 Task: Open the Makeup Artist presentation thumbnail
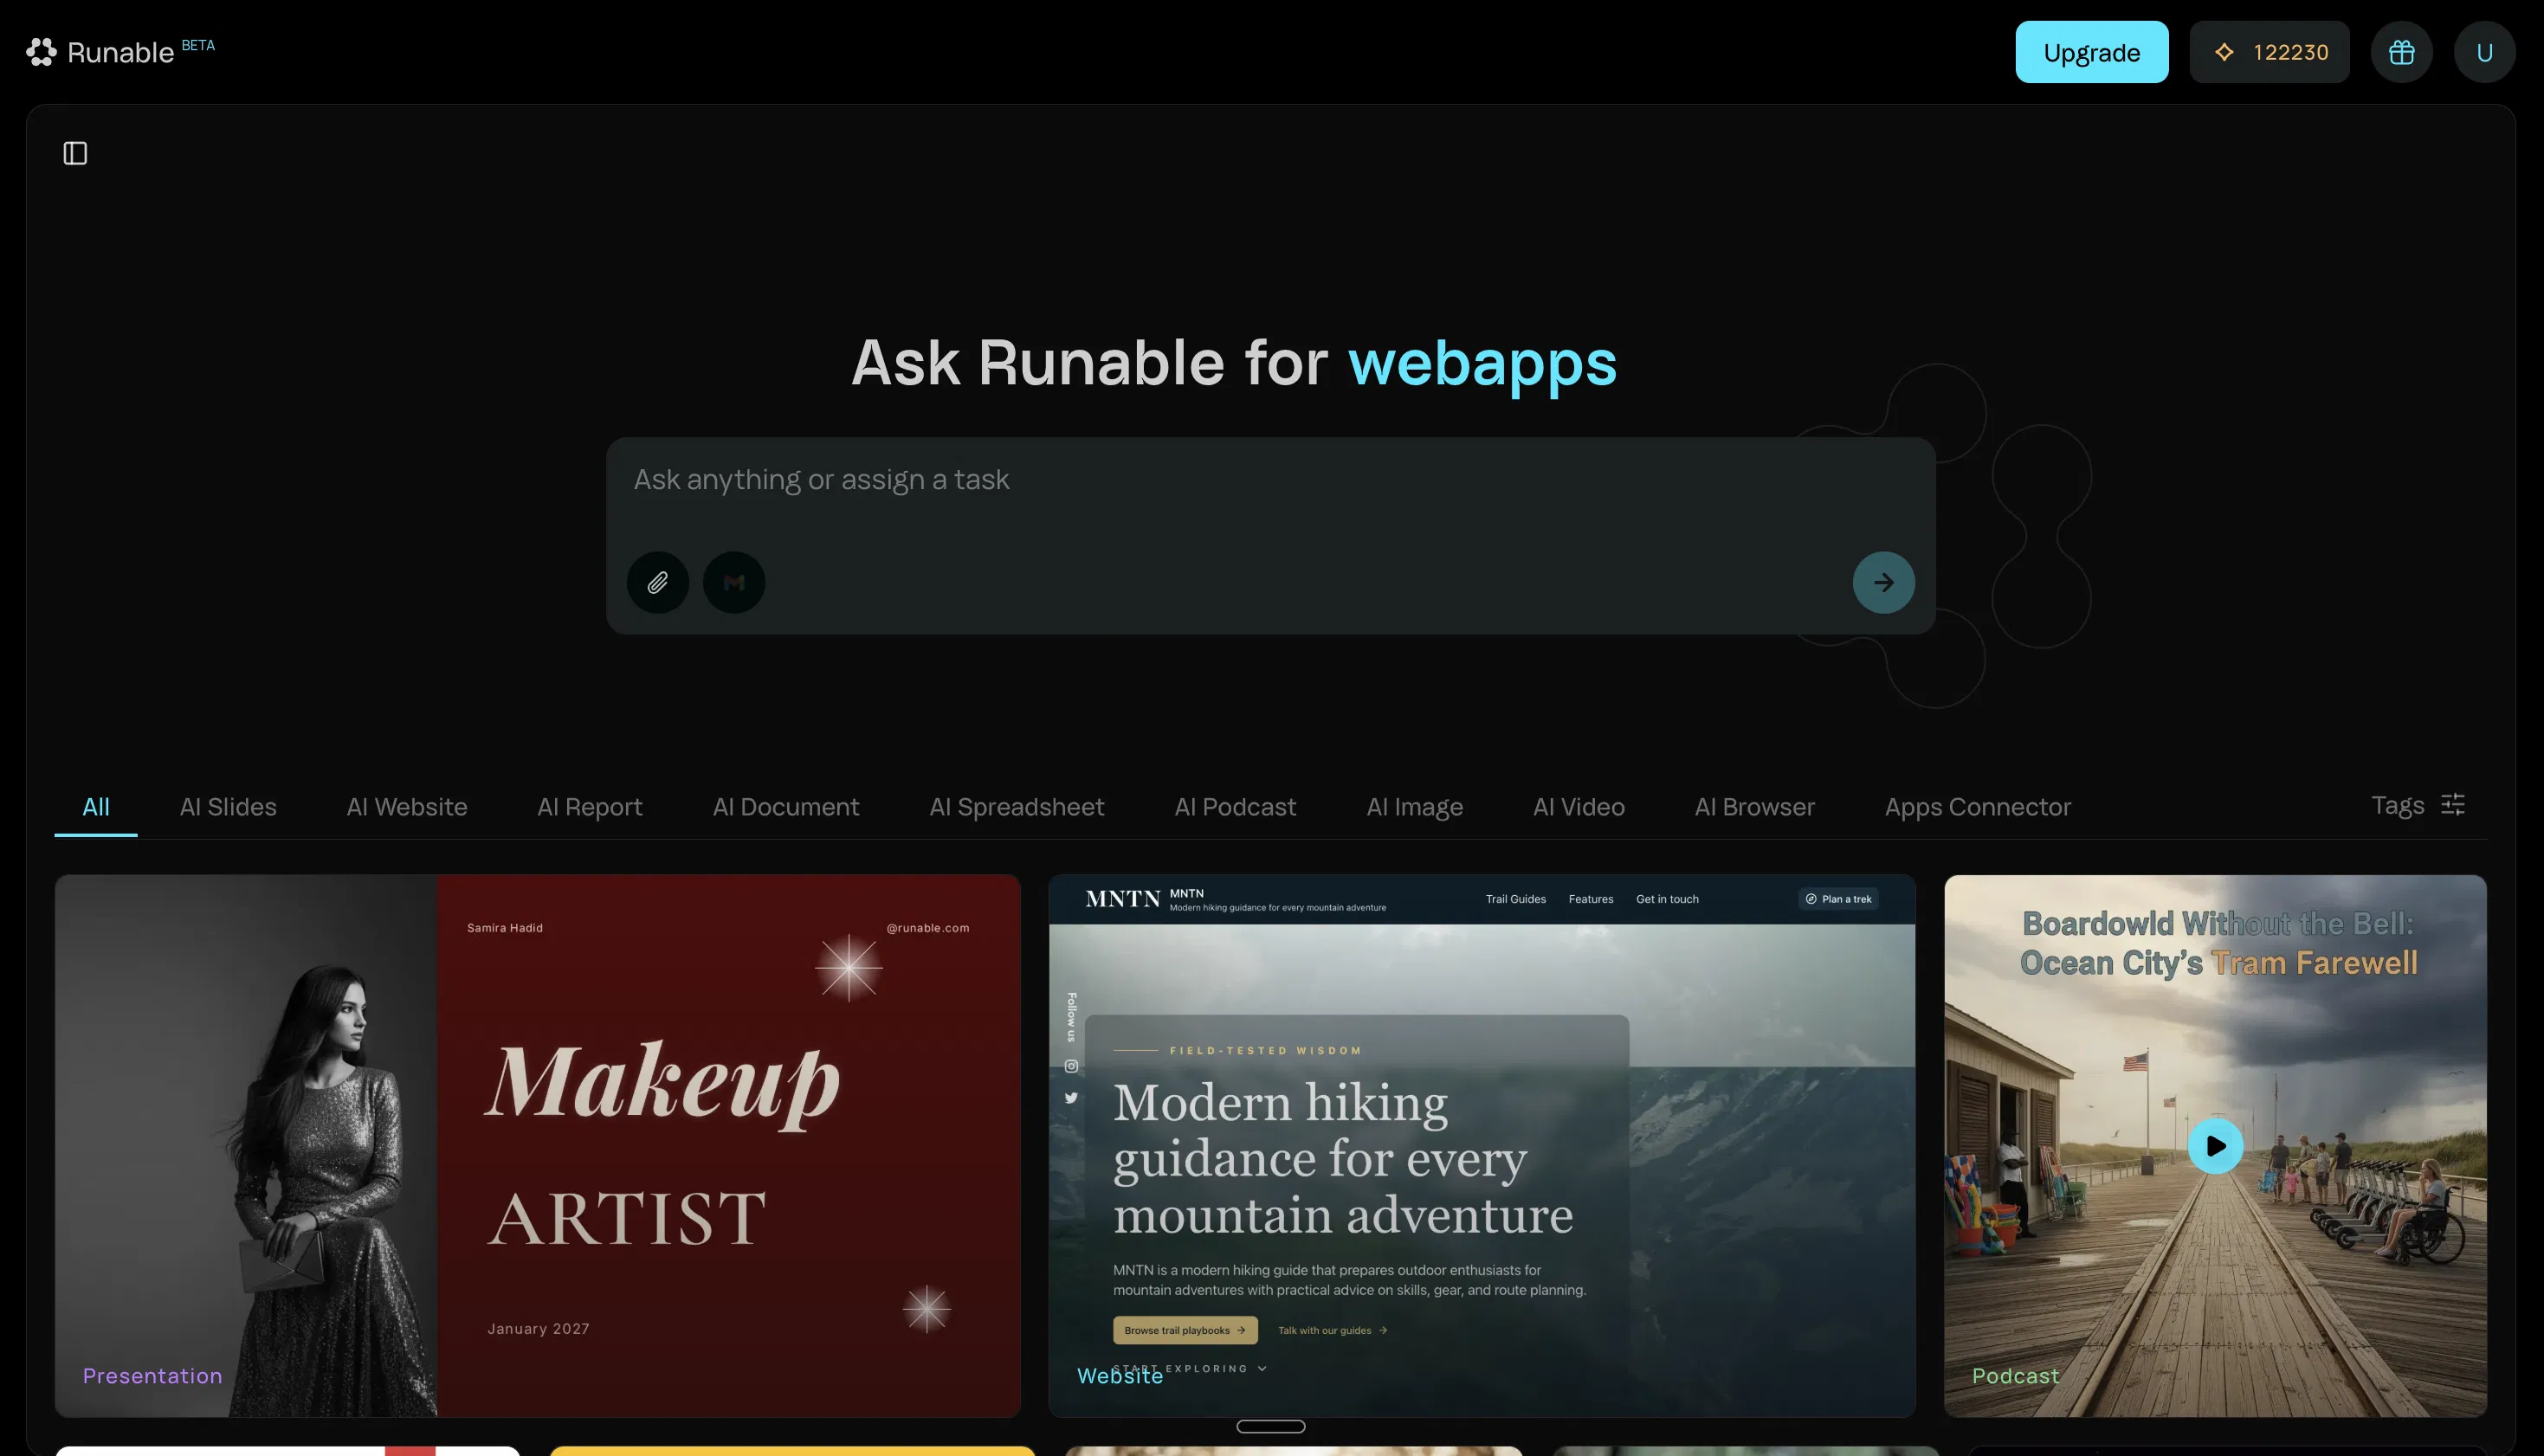[x=537, y=1146]
